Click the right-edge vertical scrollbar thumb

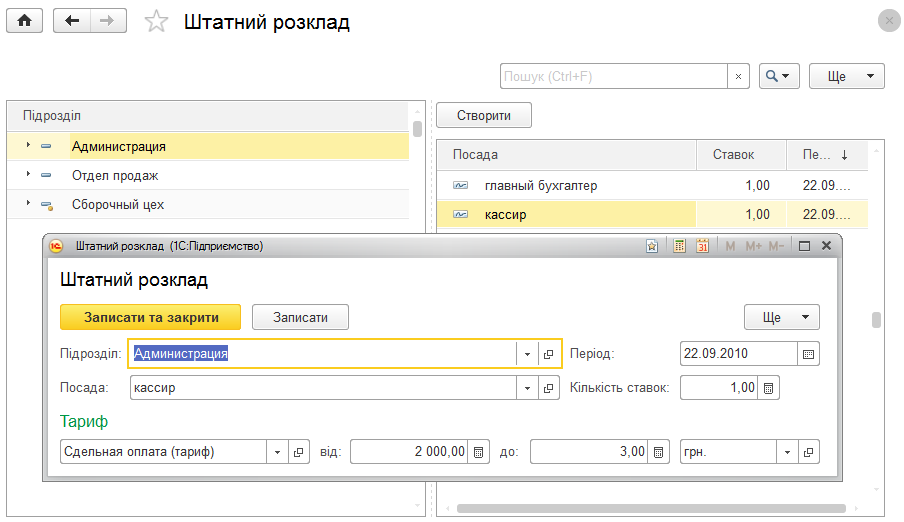pyautogui.click(x=876, y=320)
